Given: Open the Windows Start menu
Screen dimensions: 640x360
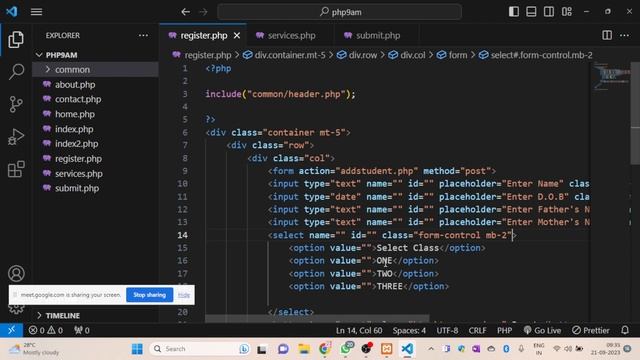Looking at the screenshot, I should [x=137, y=349].
